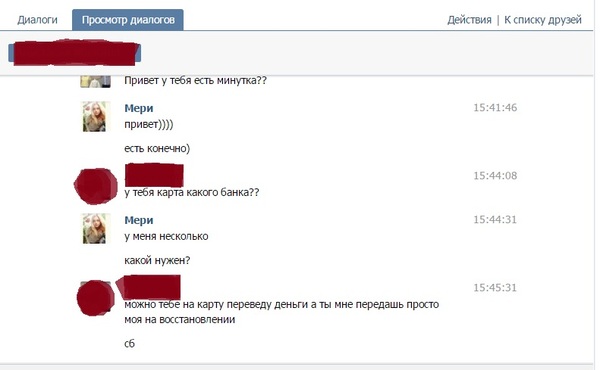
Task: Open Мери's avatar at 15:44:31 message
Action: tap(95, 228)
